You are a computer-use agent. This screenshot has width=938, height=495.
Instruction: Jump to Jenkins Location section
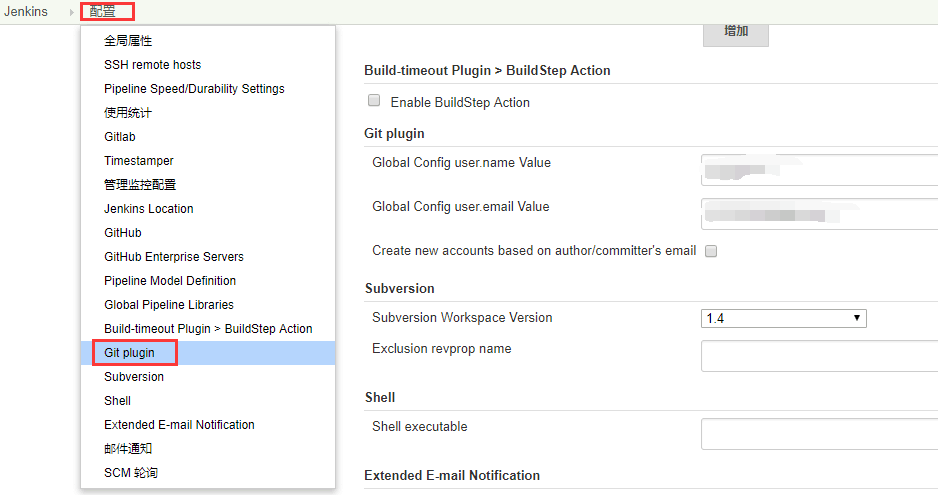(x=149, y=208)
